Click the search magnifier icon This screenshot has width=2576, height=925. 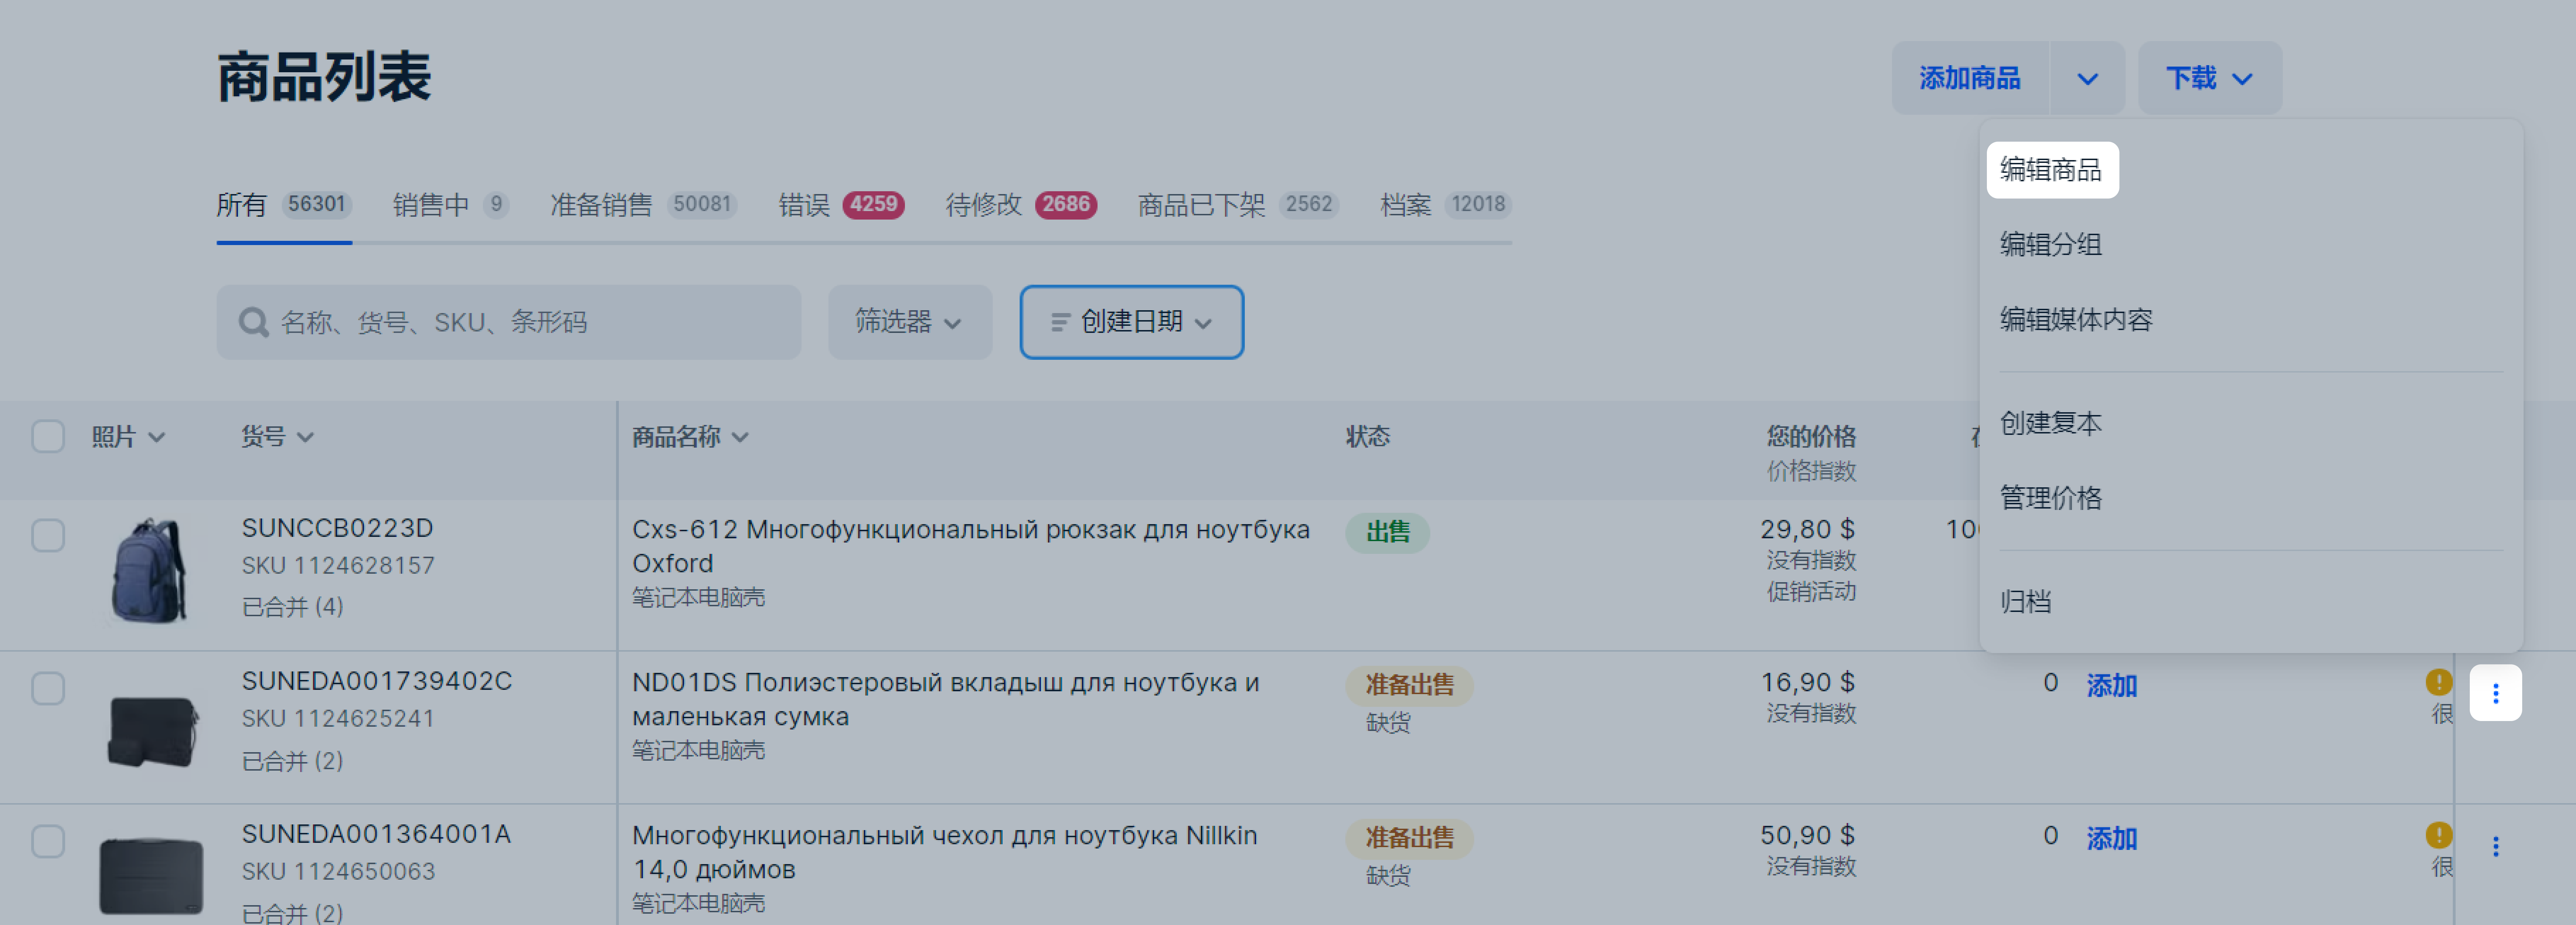(x=253, y=322)
